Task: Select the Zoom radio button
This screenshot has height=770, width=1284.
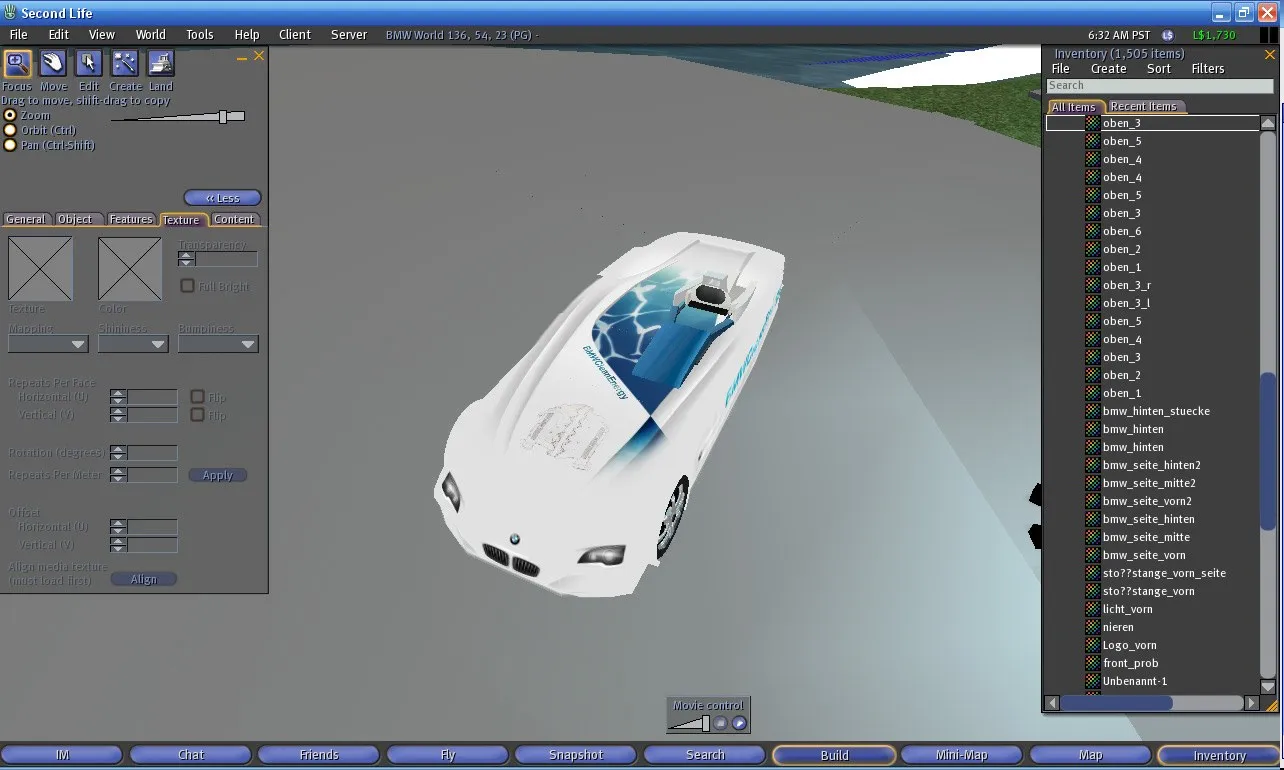Action: click(x=11, y=115)
